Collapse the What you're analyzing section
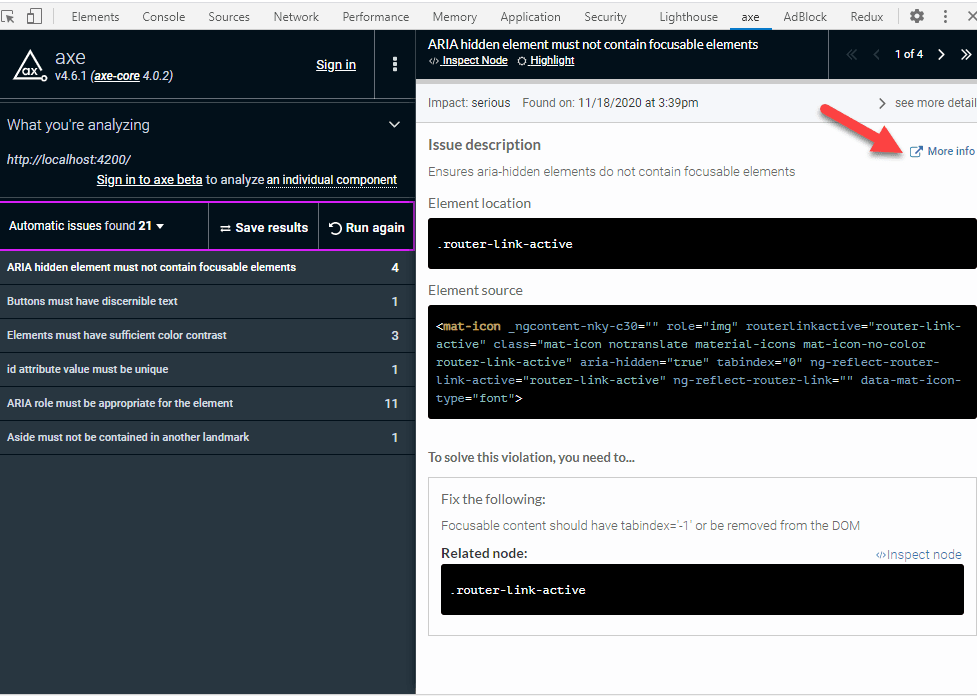The width and height of the screenshot is (977, 696). [394, 125]
